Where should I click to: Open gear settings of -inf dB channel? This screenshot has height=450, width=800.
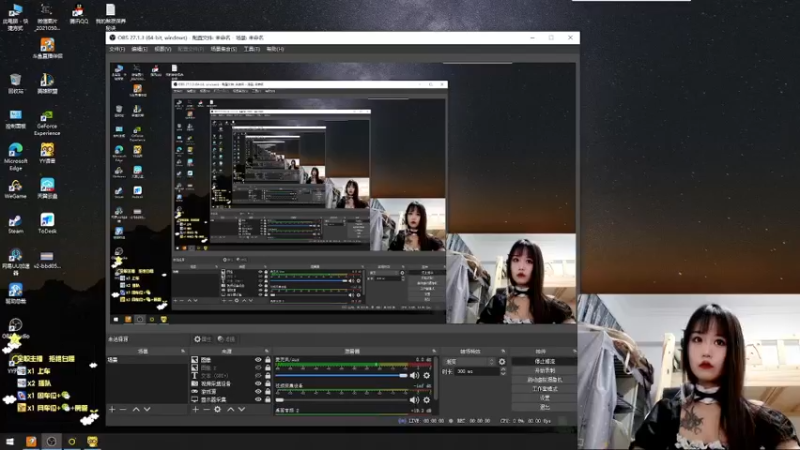pyautogui.click(x=427, y=400)
